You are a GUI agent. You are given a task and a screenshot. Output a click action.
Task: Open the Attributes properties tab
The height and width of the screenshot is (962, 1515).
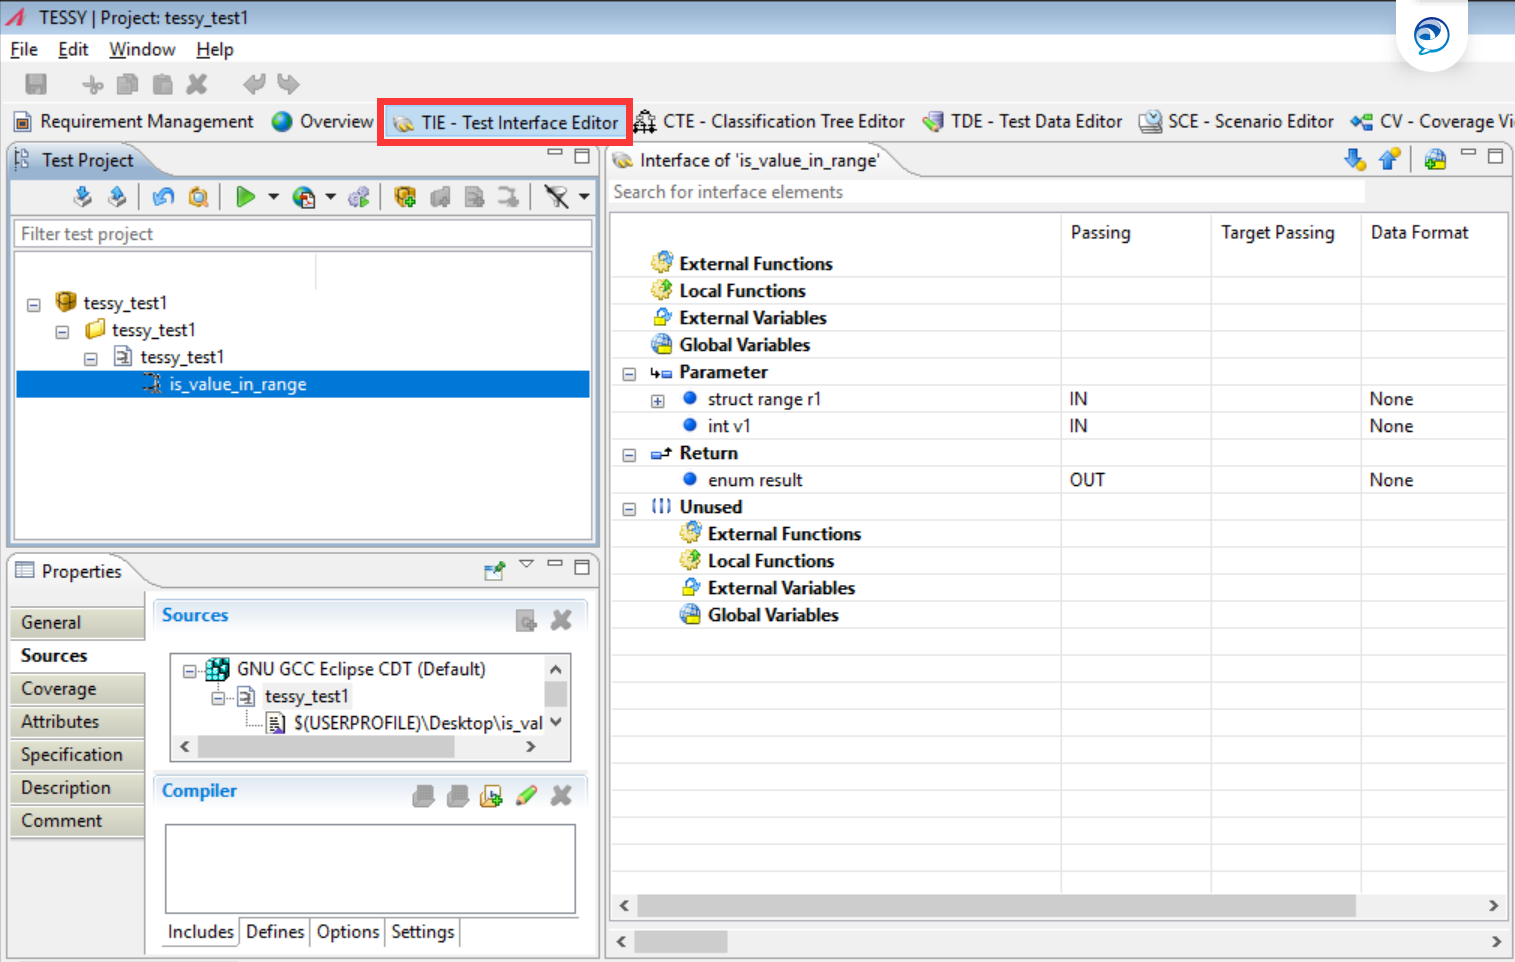(77, 721)
